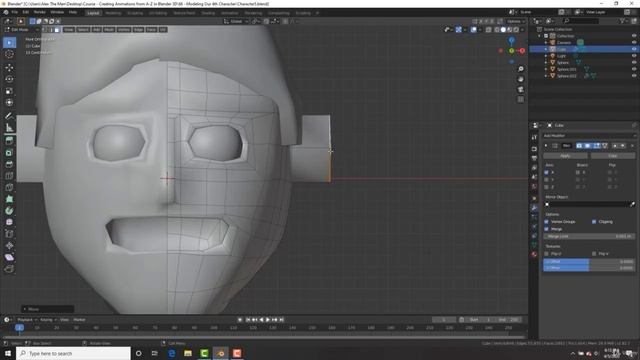Image resolution: width=640 pixels, height=360 pixels.
Task: Collapse the Mirror modifier panel arrow
Action: [546, 146]
